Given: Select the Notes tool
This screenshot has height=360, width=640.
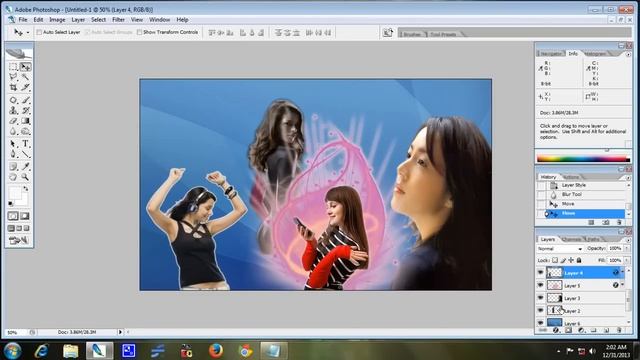Looking at the screenshot, I should 13,167.
